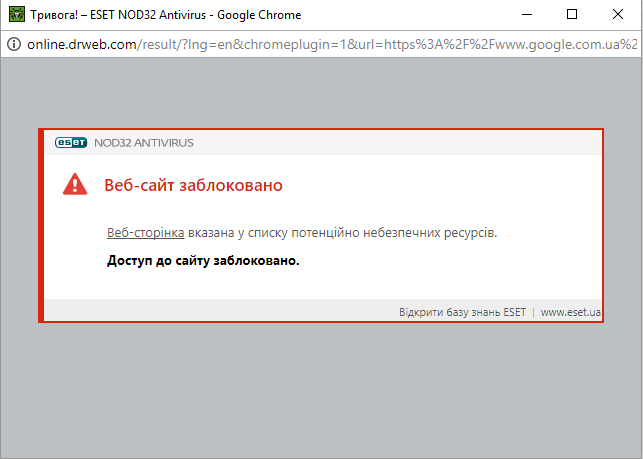Close the Chrome alert window
This screenshot has width=643, height=459.
point(618,14)
